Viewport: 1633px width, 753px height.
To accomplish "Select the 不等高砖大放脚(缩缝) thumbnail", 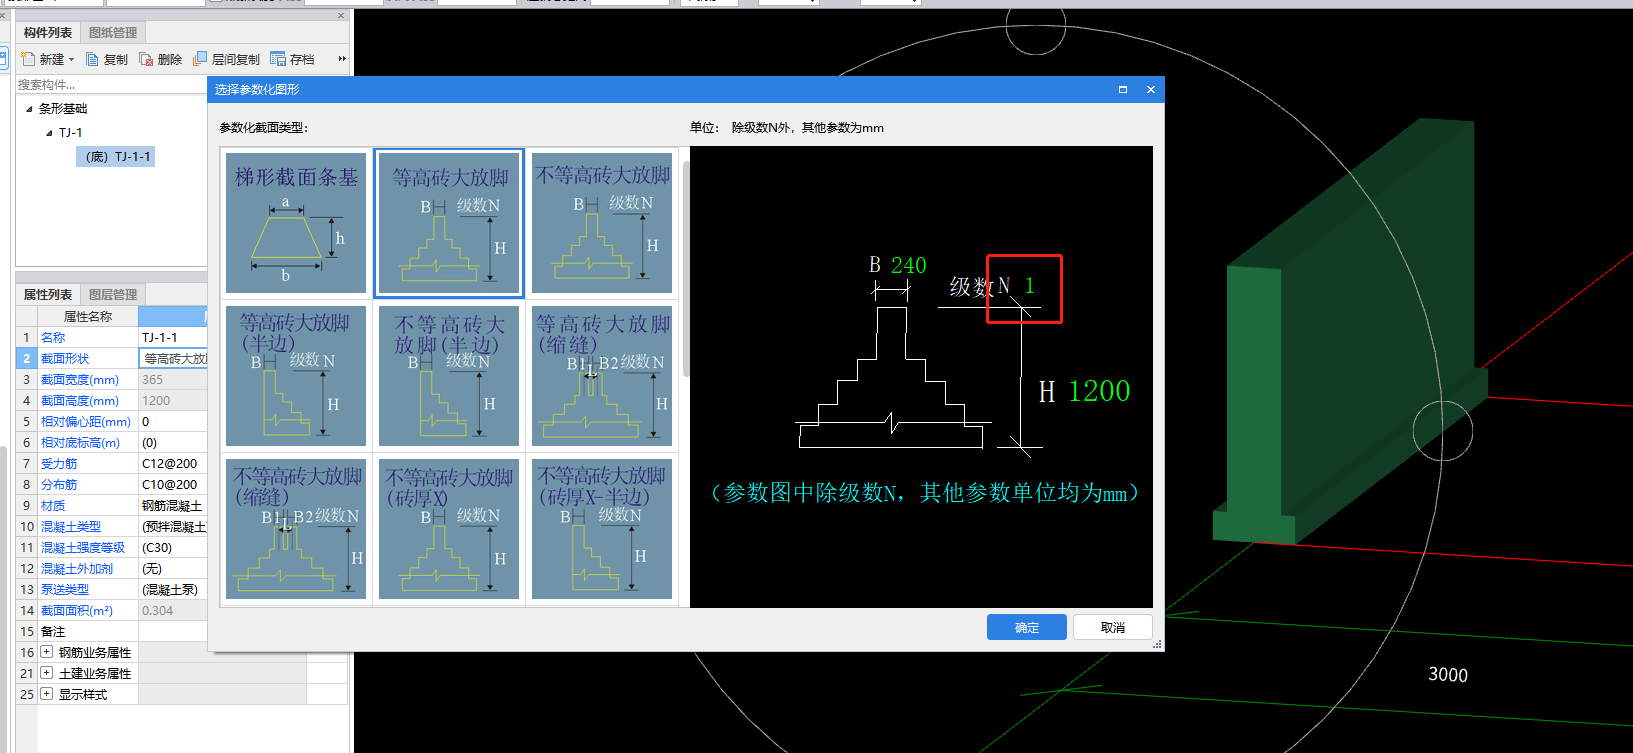I will click(x=296, y=529).
